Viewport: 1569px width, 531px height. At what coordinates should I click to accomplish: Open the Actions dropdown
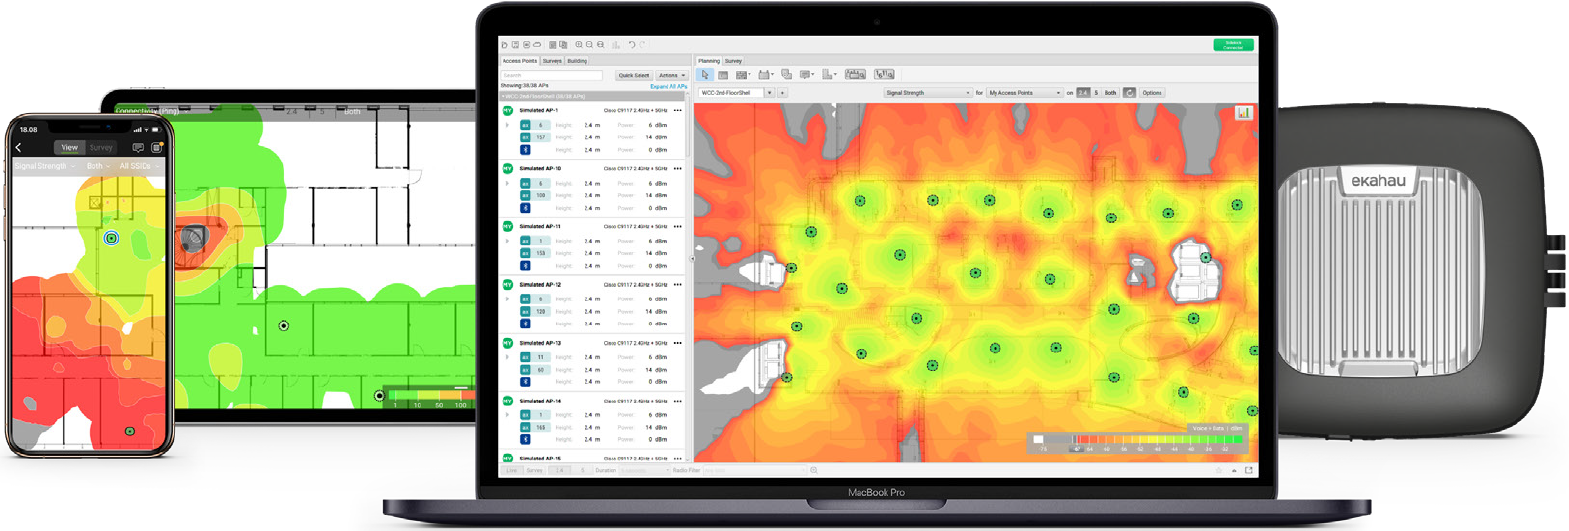tap(672, 75)
